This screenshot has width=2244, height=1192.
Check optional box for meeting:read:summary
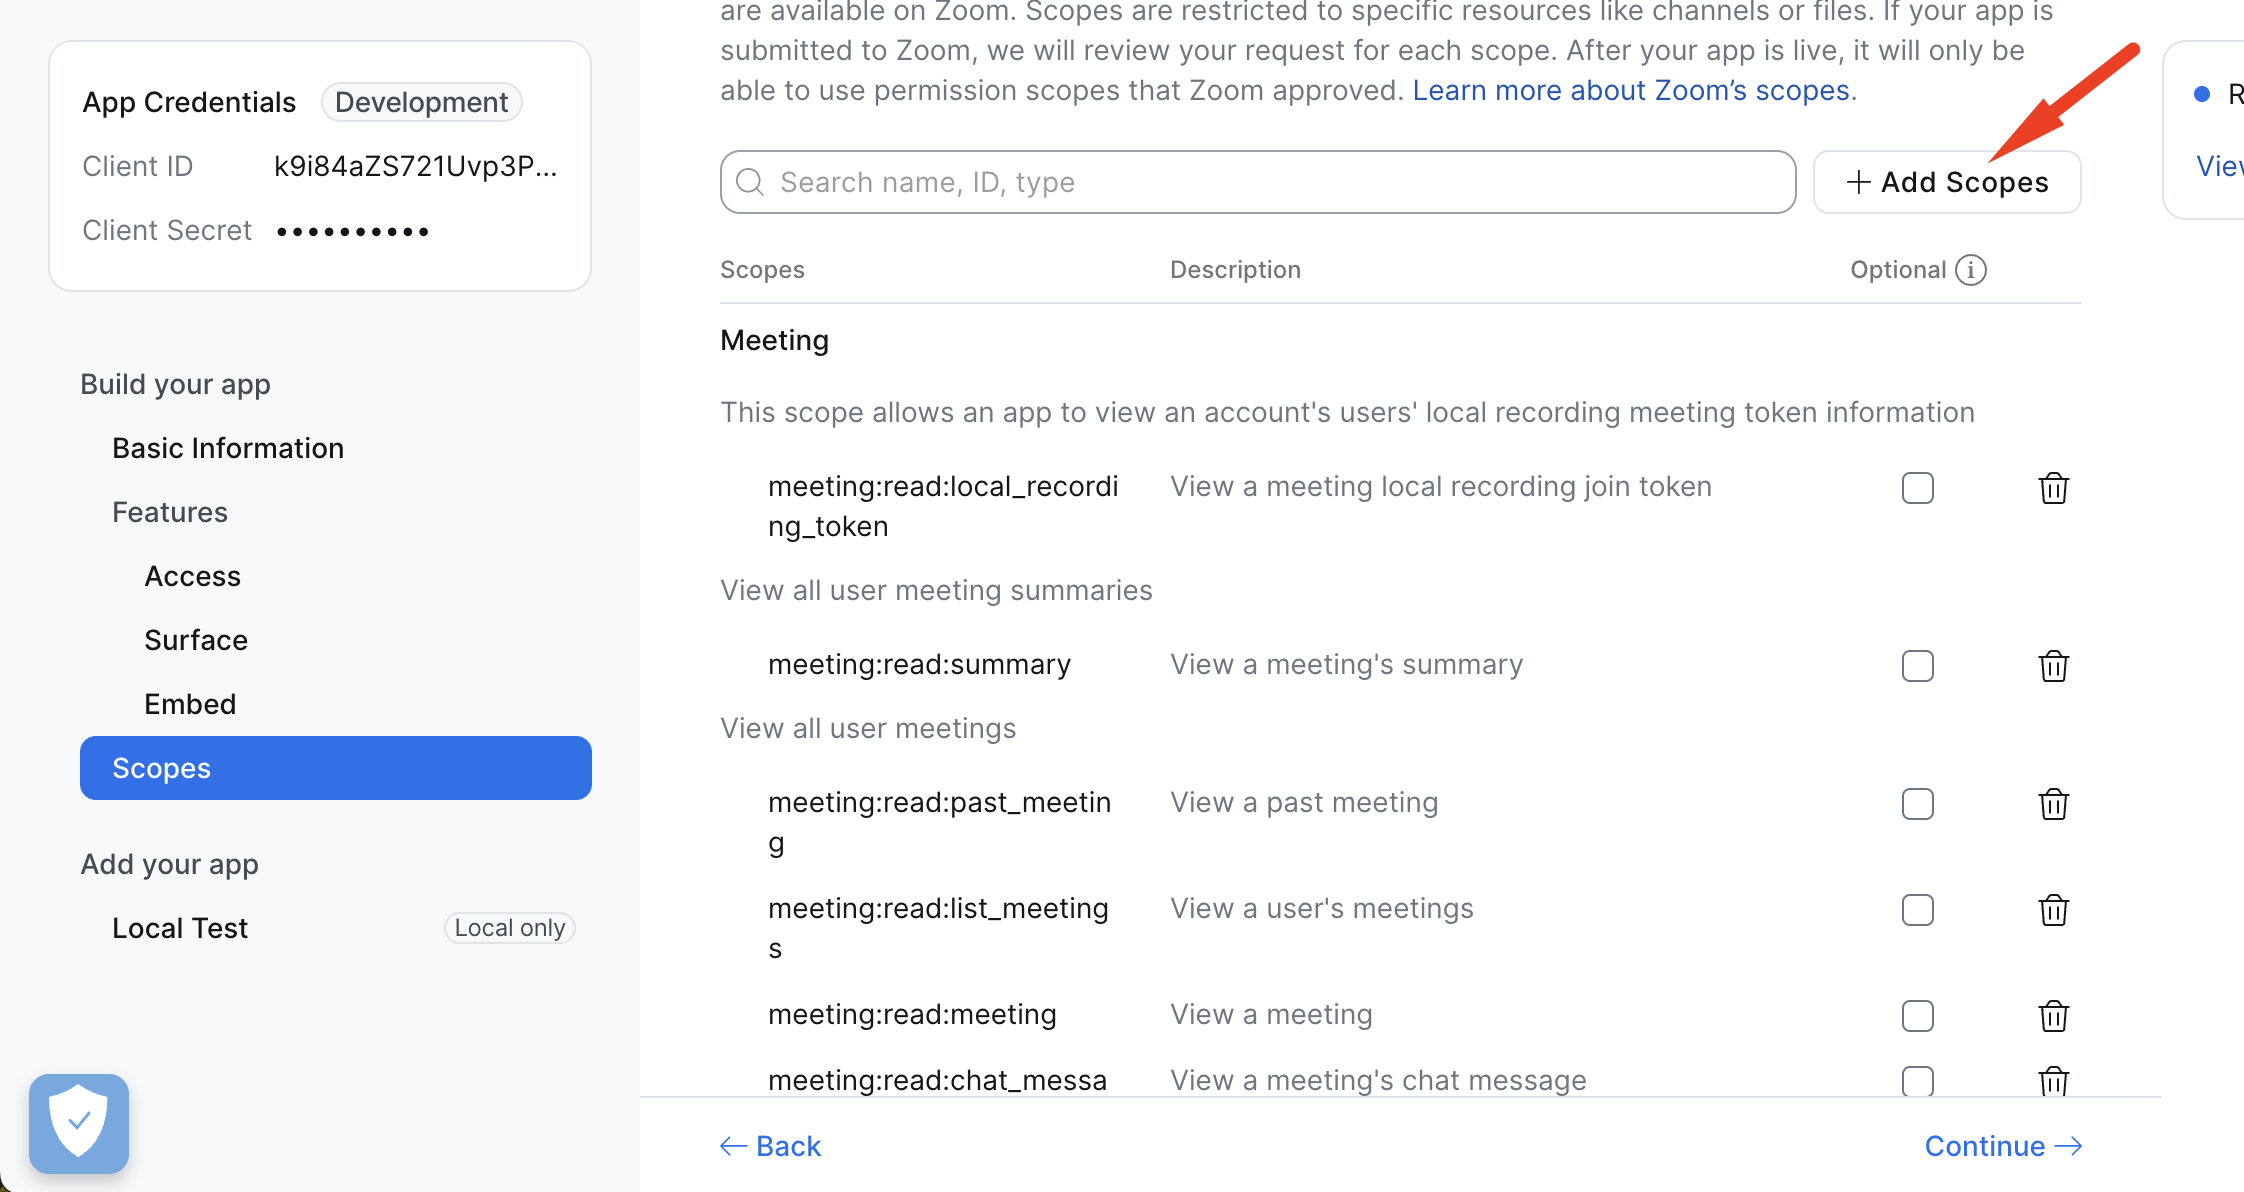pyautogui.click(x=1917, y=666)
